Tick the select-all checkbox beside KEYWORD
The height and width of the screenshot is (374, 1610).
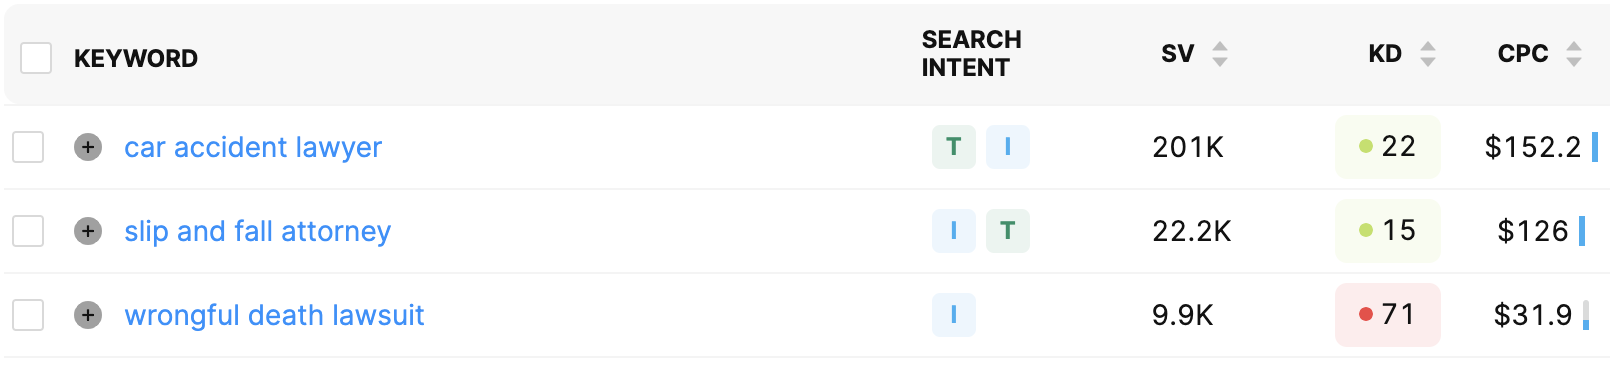pyautogui.click(x=36, y=58)
